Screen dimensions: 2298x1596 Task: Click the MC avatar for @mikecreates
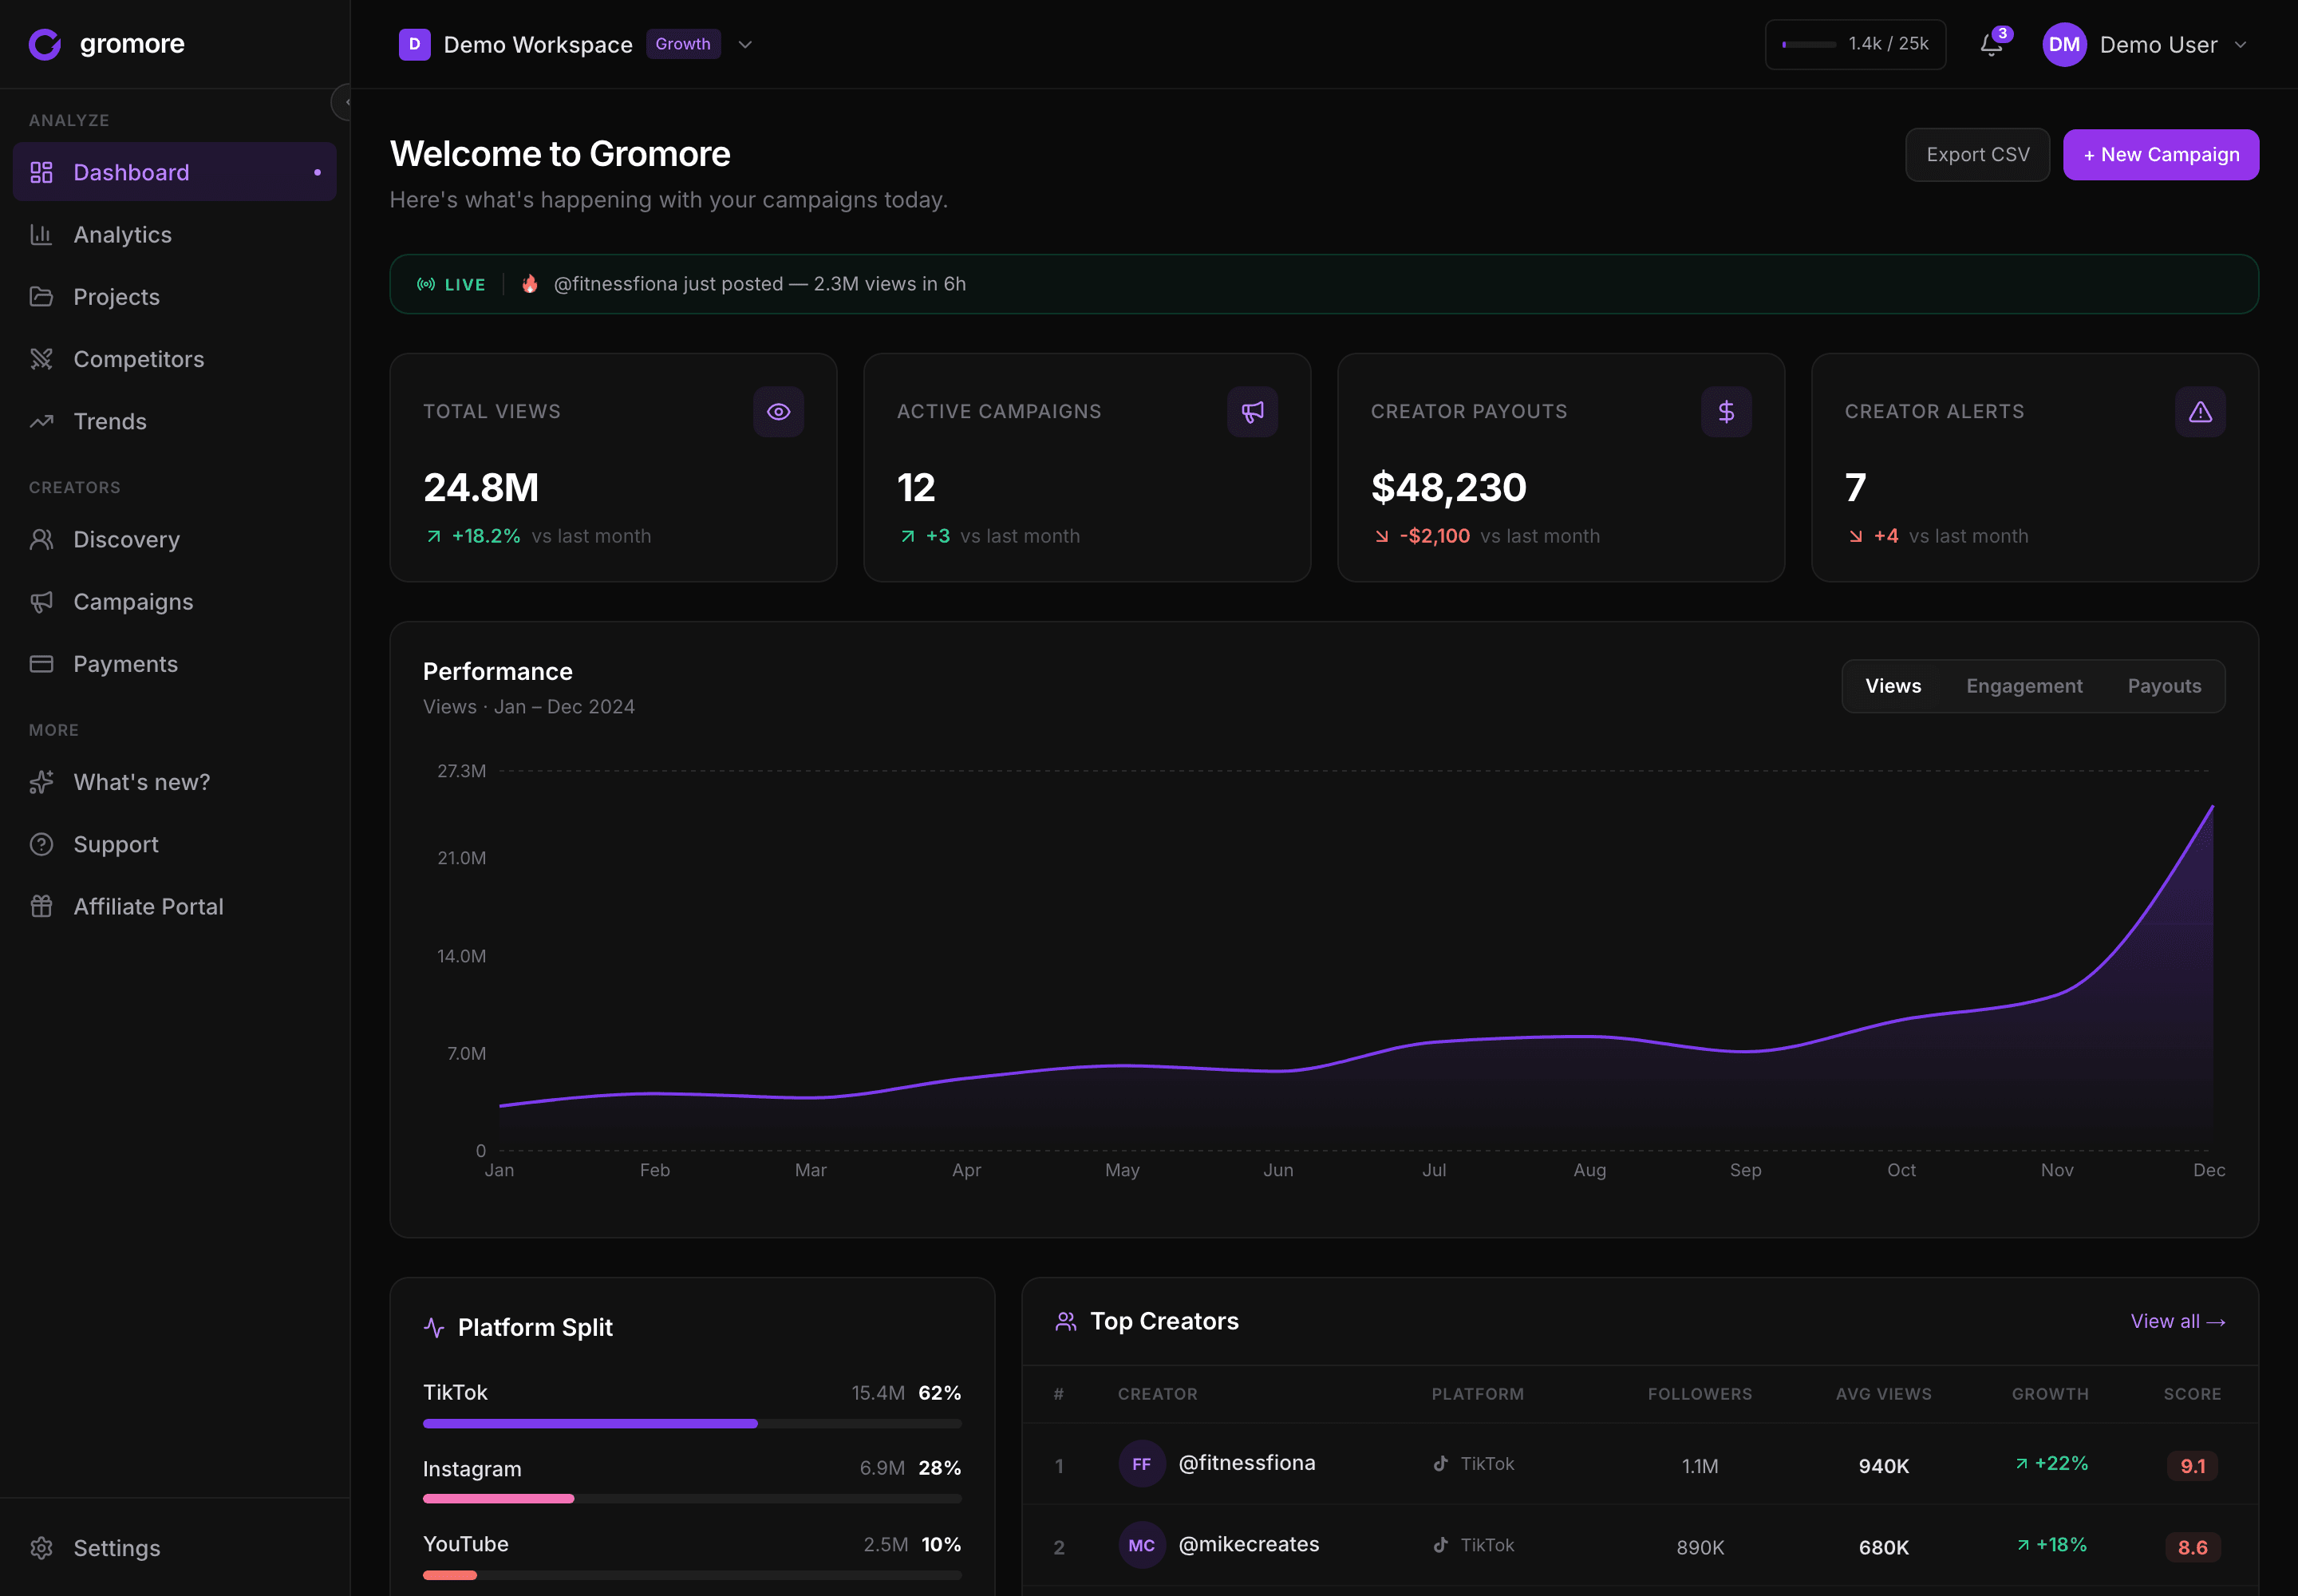point(1141,1545)
